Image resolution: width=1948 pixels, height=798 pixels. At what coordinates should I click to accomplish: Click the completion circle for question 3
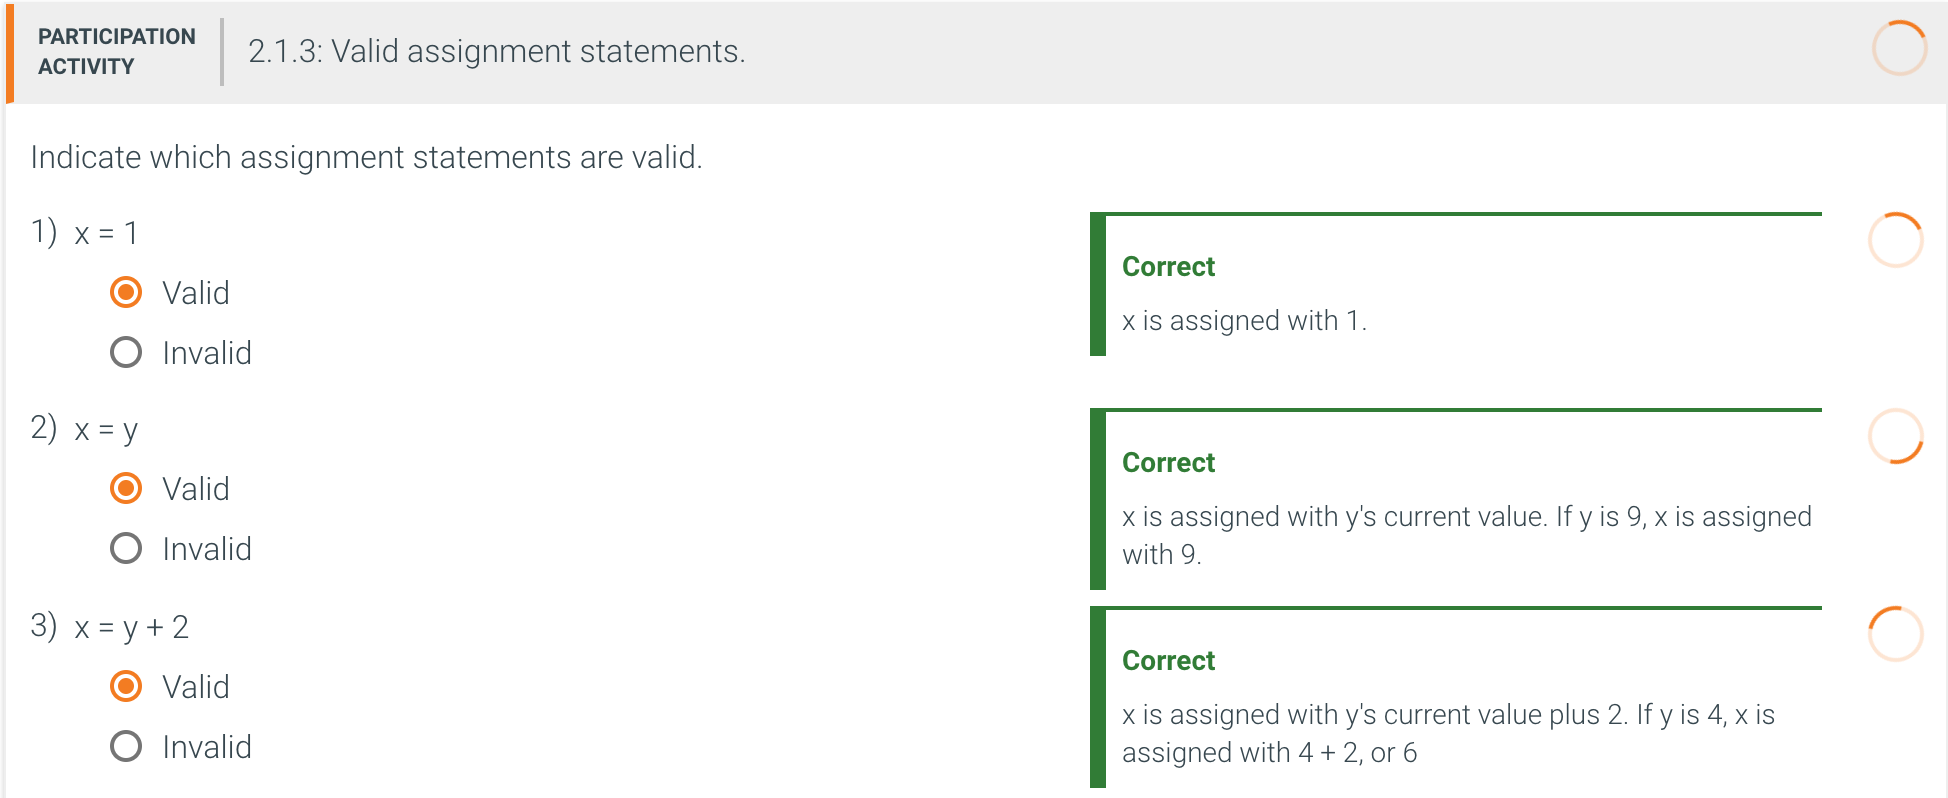[1895, 634]
